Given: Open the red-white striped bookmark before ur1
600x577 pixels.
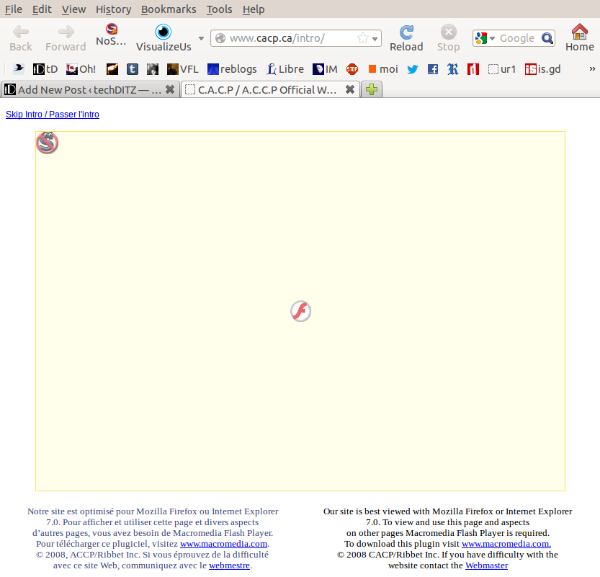Looking at the screenshot, I should tap(473, 69).
